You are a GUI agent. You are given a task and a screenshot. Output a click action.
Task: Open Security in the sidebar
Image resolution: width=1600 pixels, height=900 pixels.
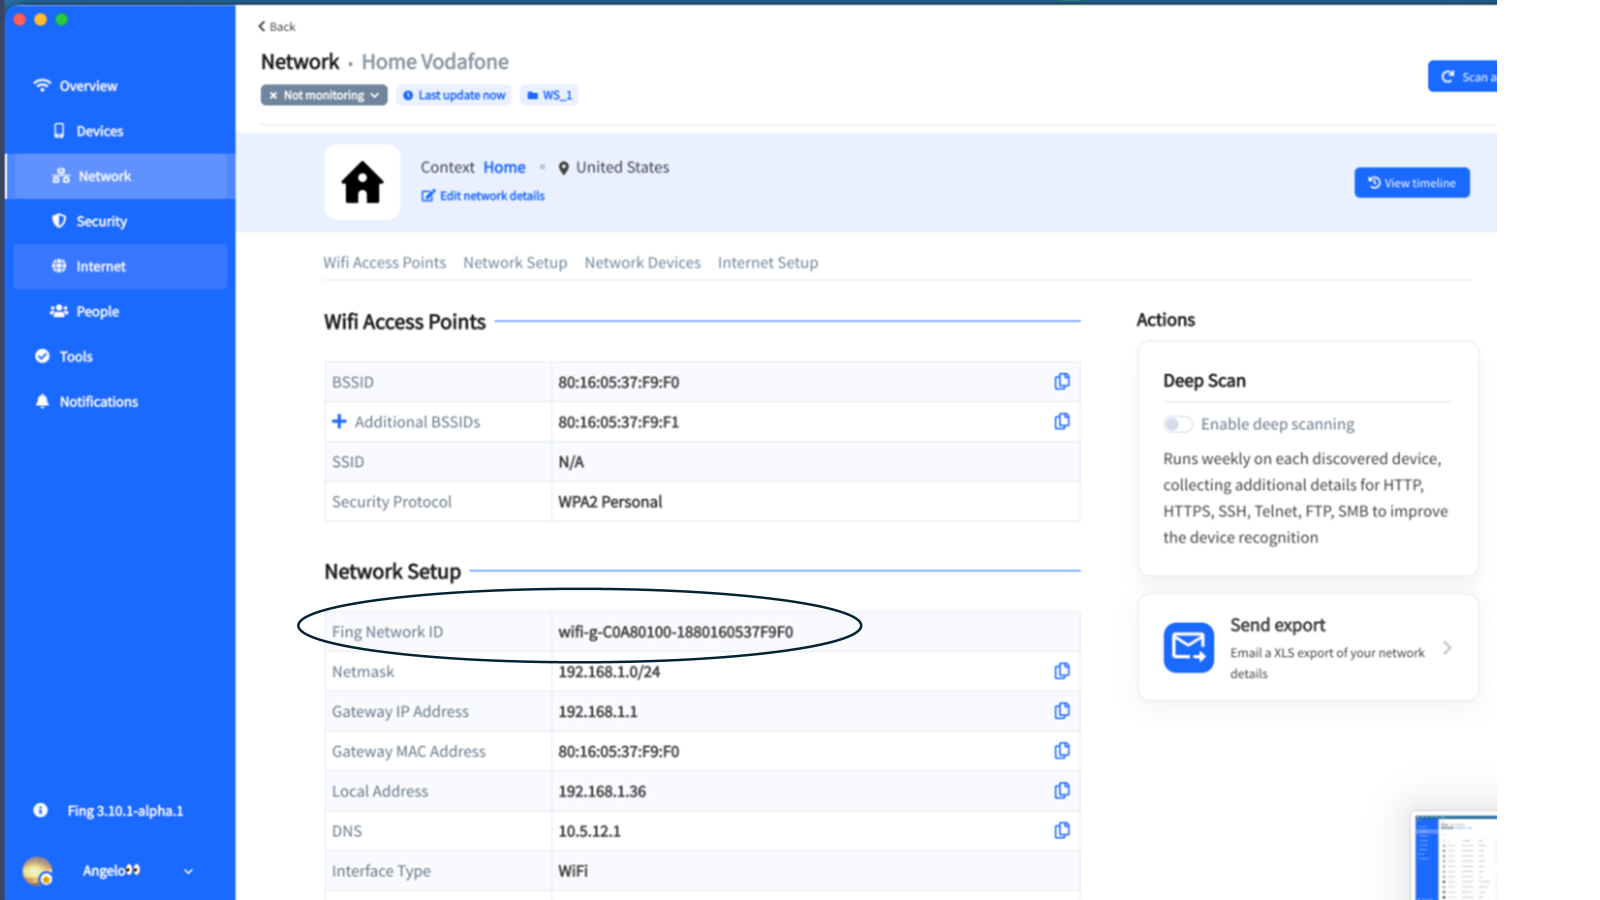(101, 221)
